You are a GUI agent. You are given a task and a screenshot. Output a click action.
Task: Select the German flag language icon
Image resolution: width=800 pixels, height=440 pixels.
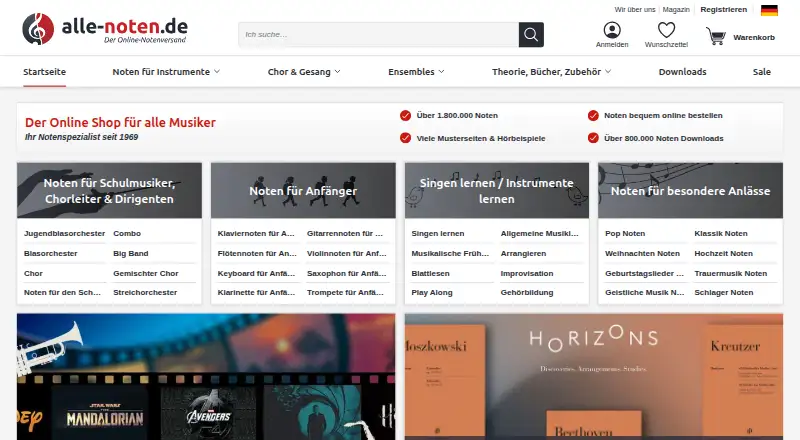pos(769,10)
